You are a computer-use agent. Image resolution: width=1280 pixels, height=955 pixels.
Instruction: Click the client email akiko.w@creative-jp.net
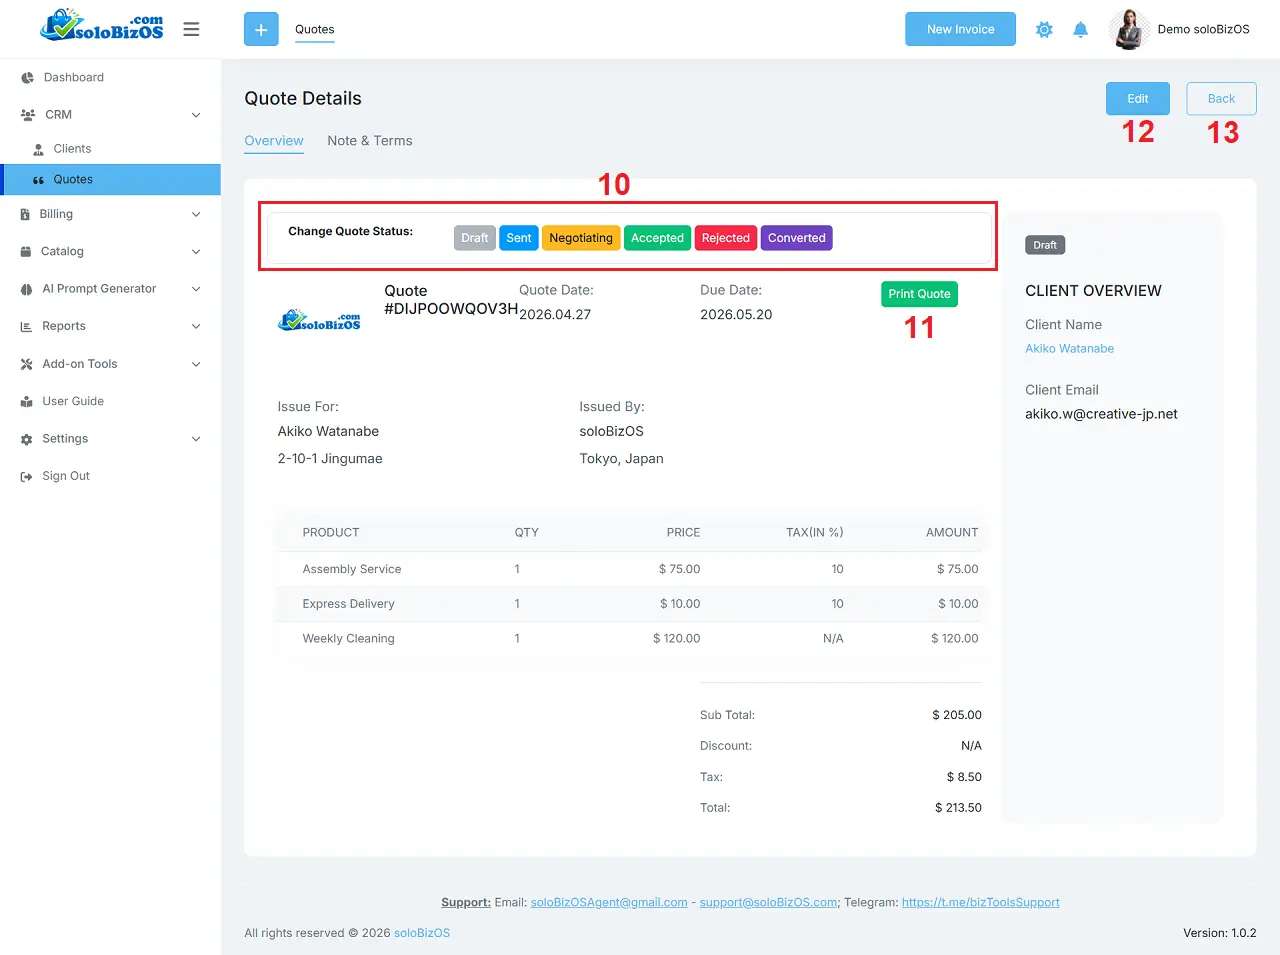(x=1101, y=414)
